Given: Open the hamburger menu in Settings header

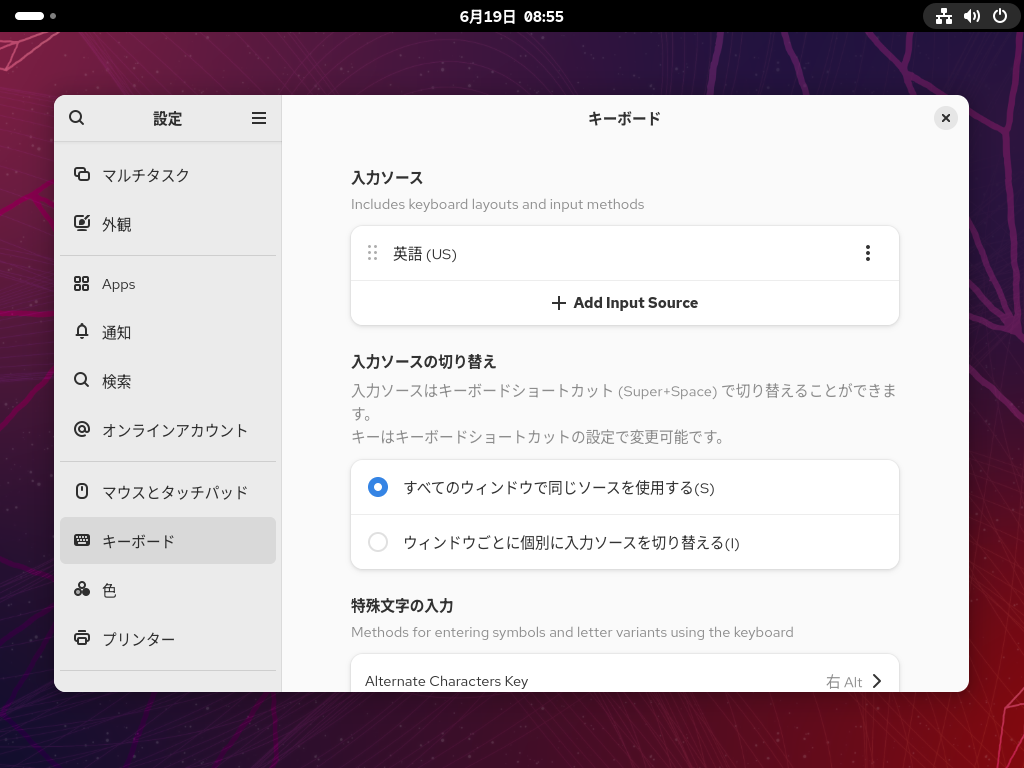Looking at the screenshot, I should point(259,118).
